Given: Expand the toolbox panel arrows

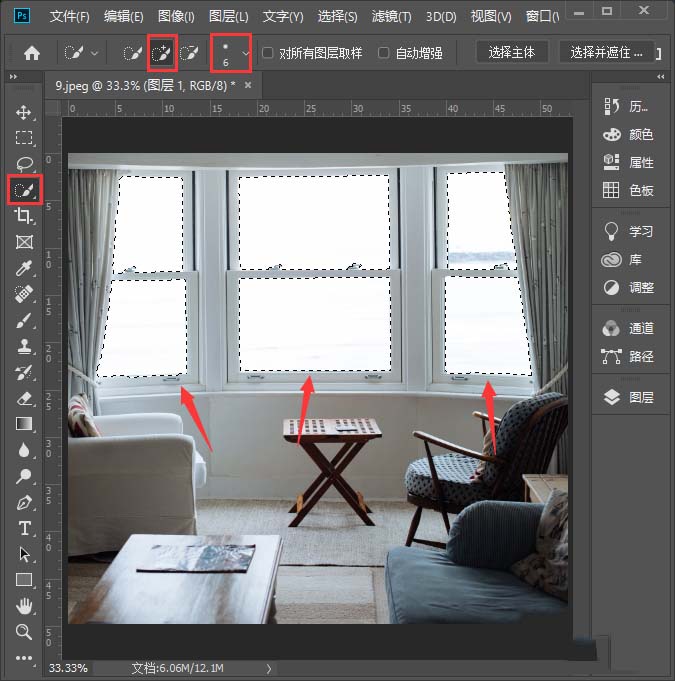Looking at the screenshot, I should [13, 77].
